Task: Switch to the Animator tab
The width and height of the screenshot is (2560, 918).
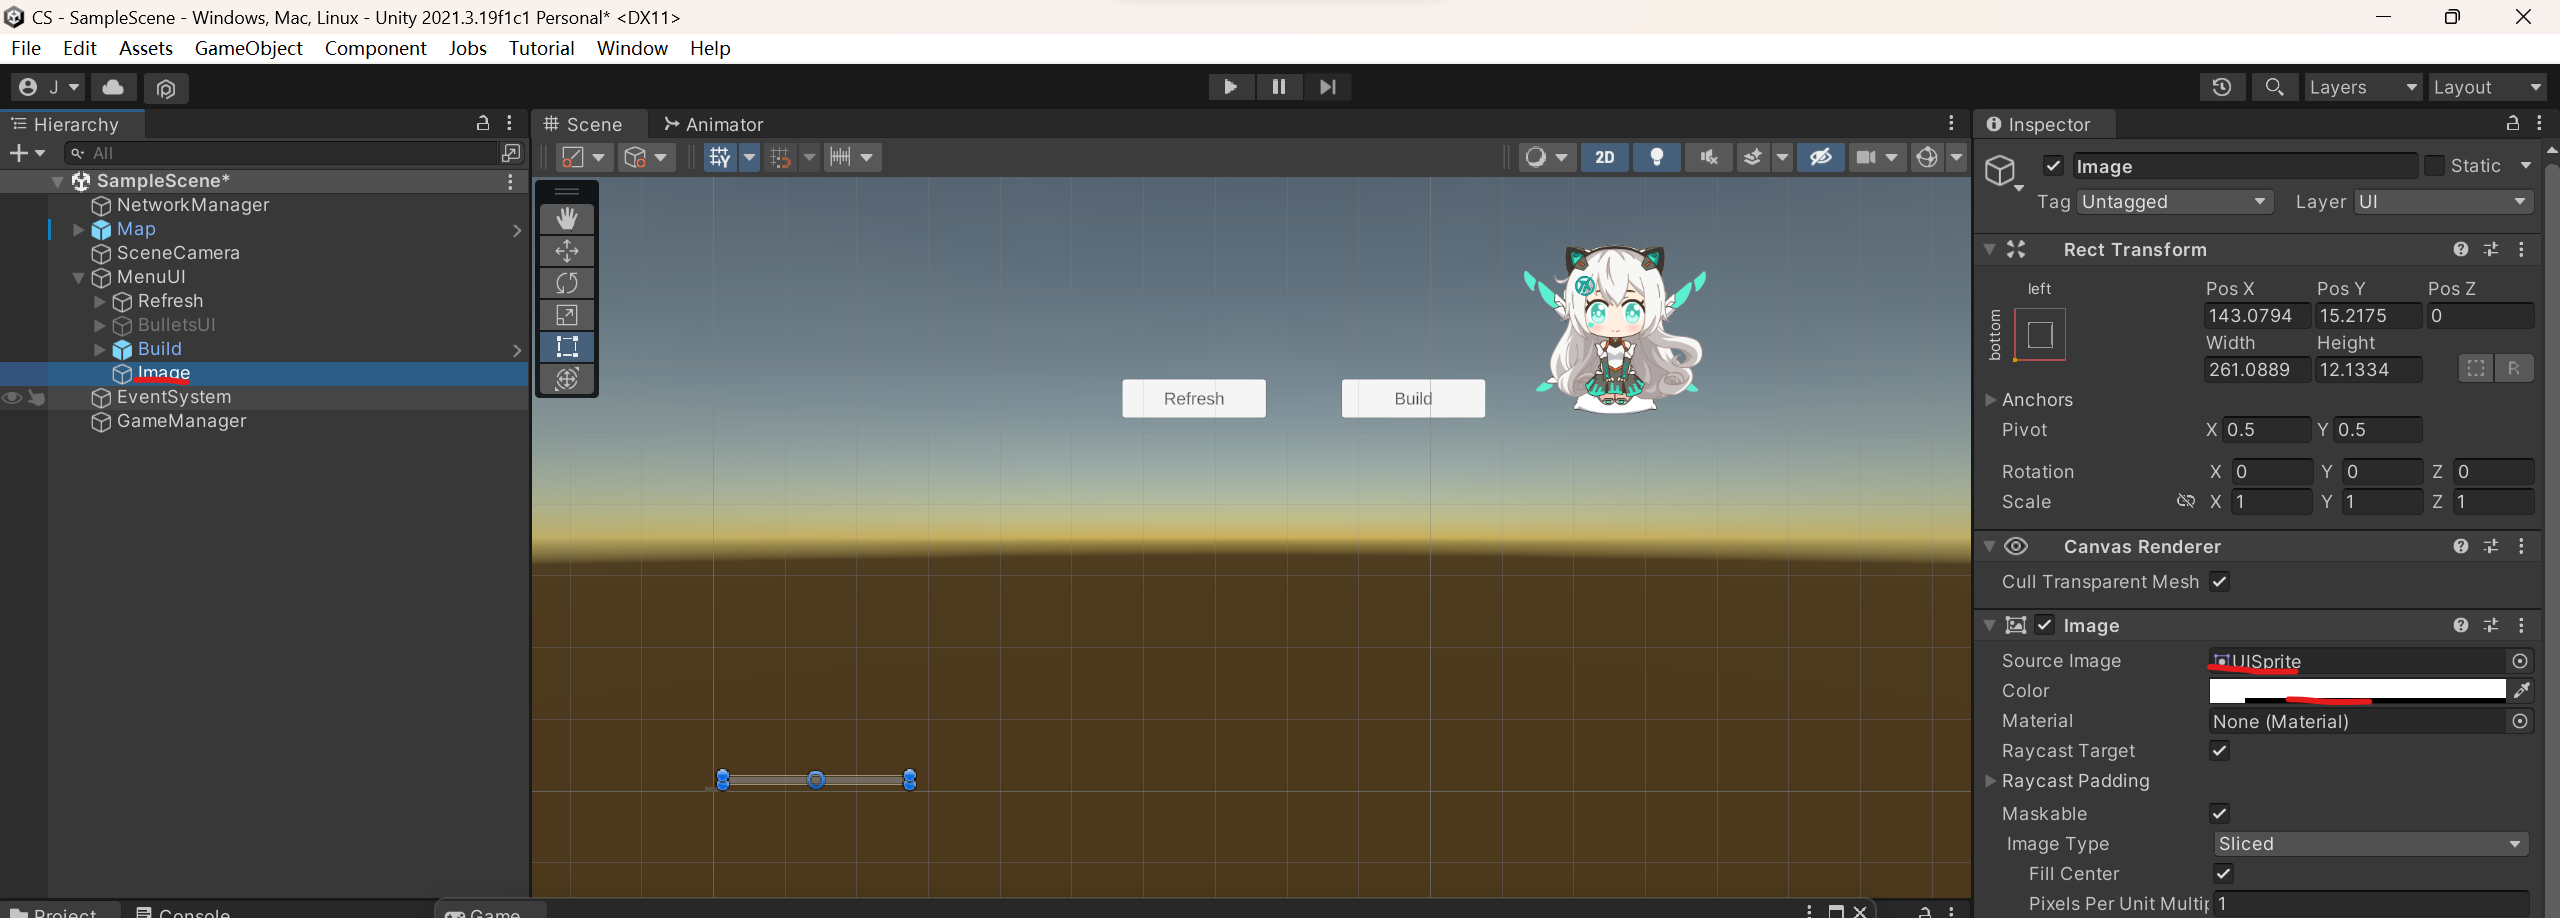Action: (x=714, y=124)
